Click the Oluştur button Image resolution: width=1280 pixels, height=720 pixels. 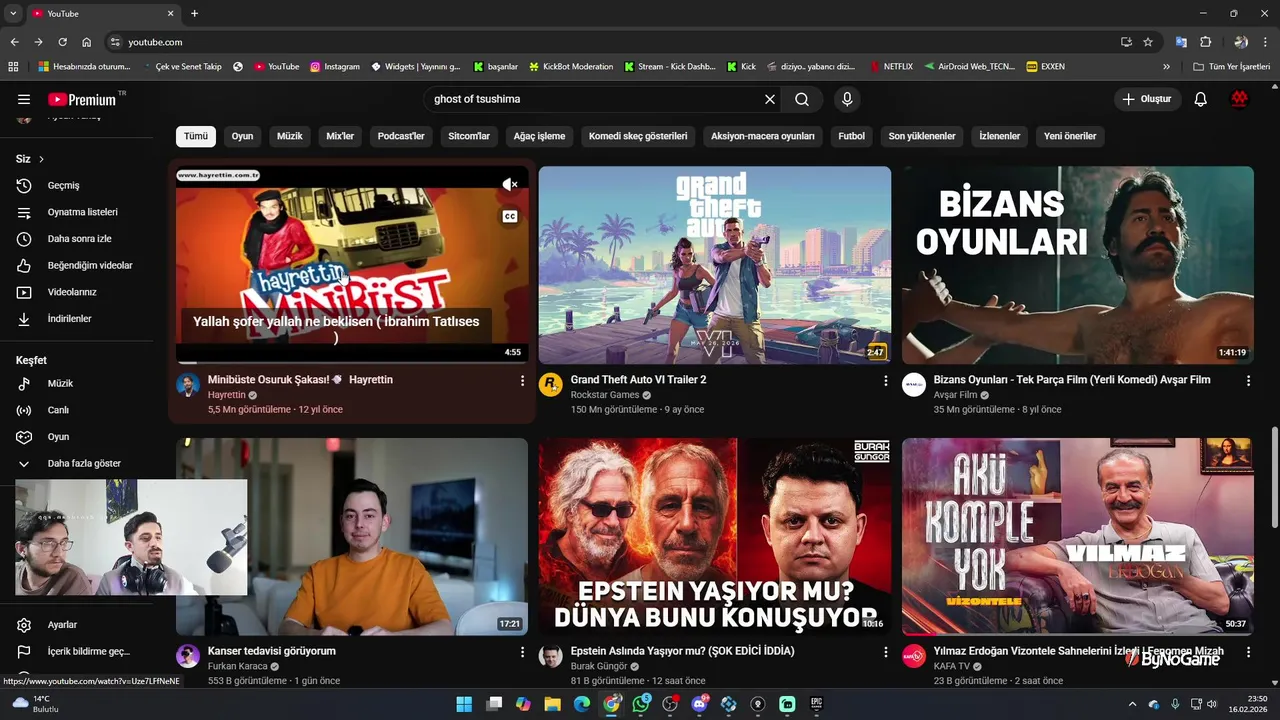coord(1147,99)
